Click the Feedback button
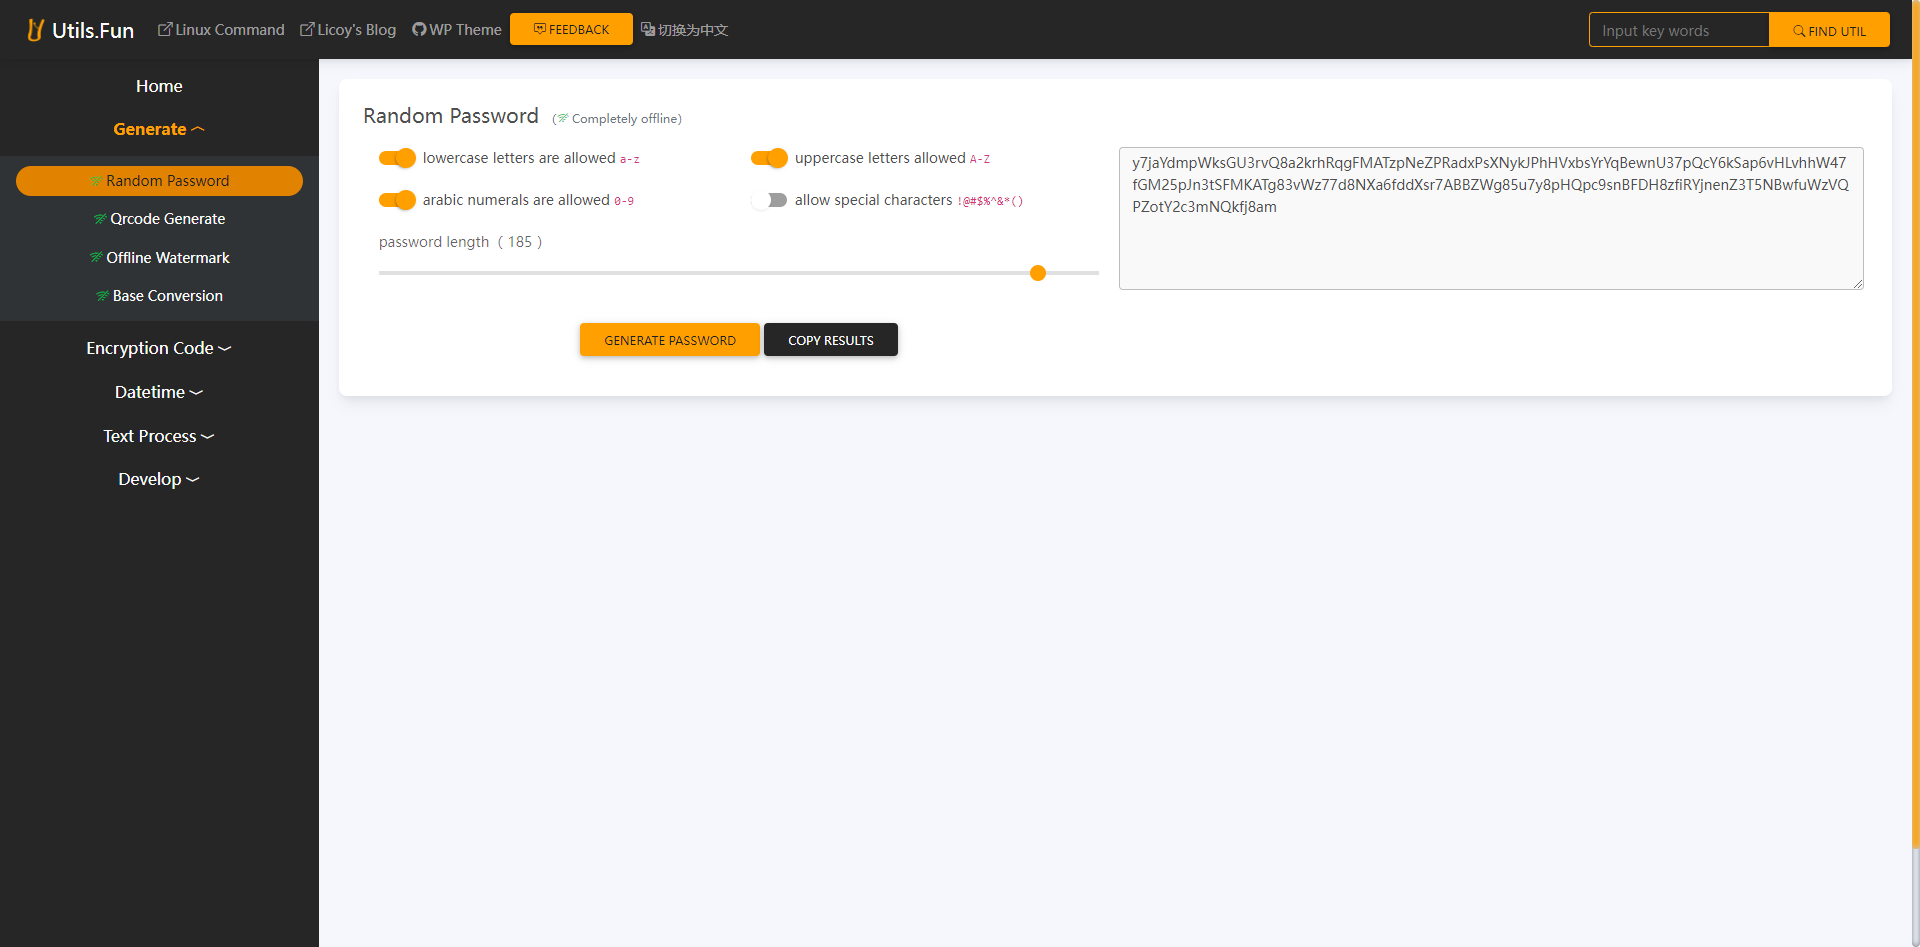 (571, 29)
